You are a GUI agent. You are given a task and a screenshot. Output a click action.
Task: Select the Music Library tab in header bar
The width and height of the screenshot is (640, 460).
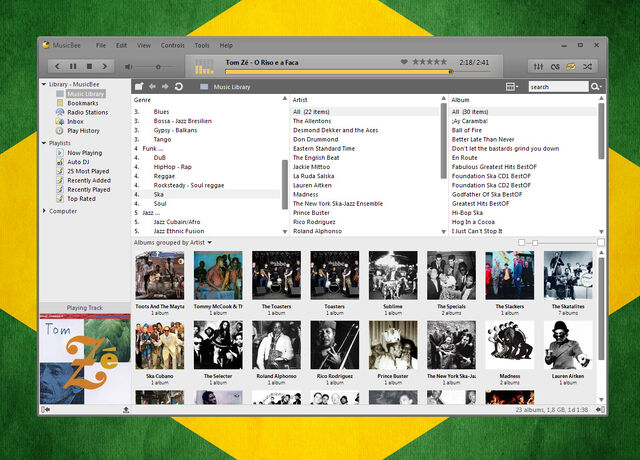coord(225,87)
